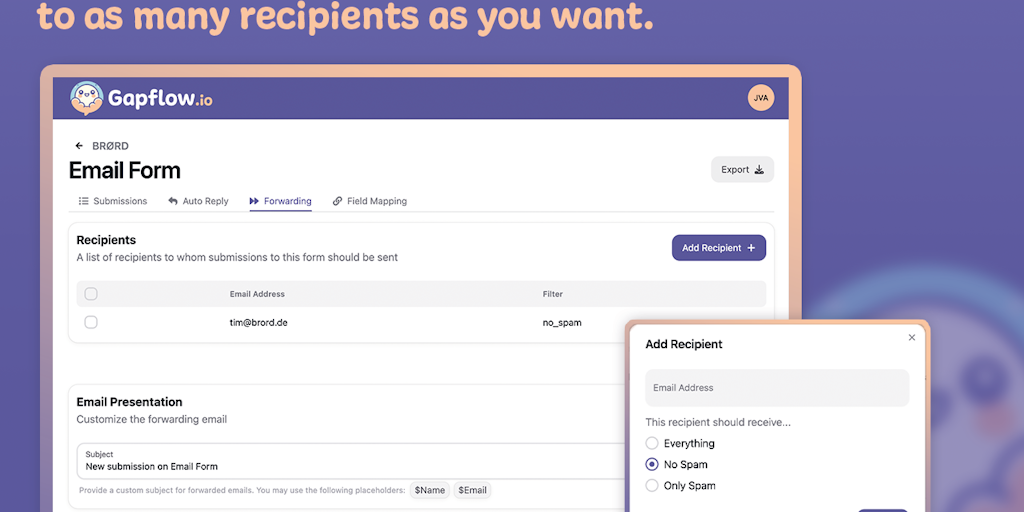
Task: Click the Auto Reply arrow icon
Action: tap(173, 201)
